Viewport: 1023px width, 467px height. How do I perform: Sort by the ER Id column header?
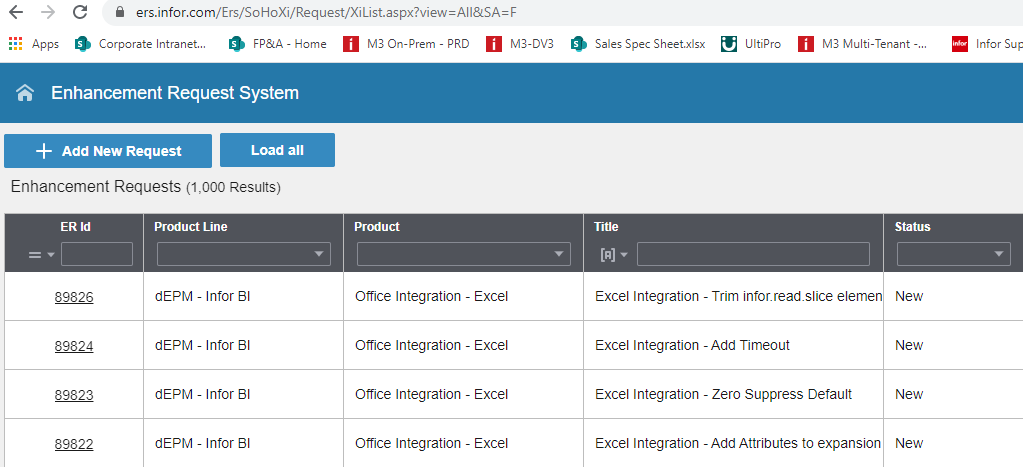74,227
